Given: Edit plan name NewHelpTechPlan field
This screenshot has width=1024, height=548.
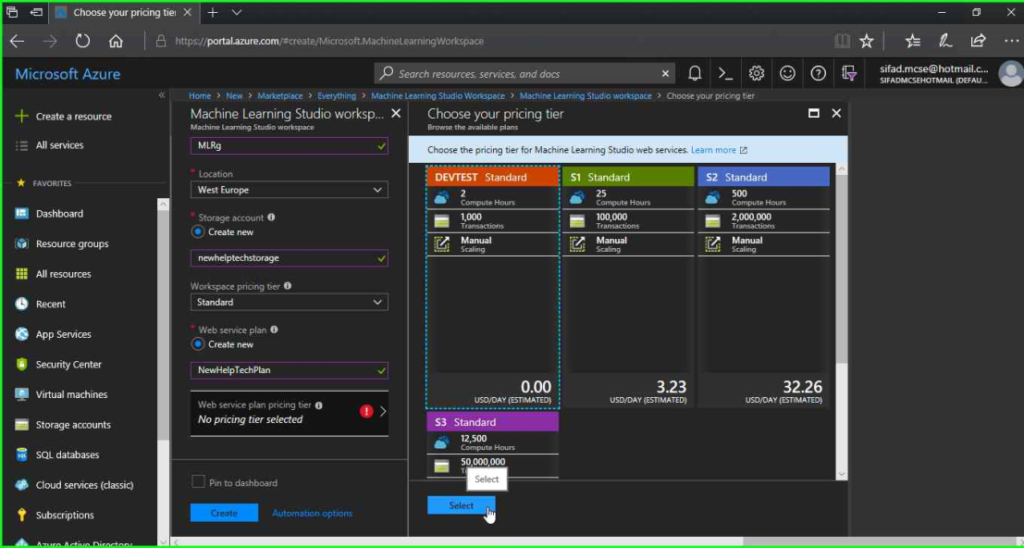Looking at the screenshot, I should [289, 370].
